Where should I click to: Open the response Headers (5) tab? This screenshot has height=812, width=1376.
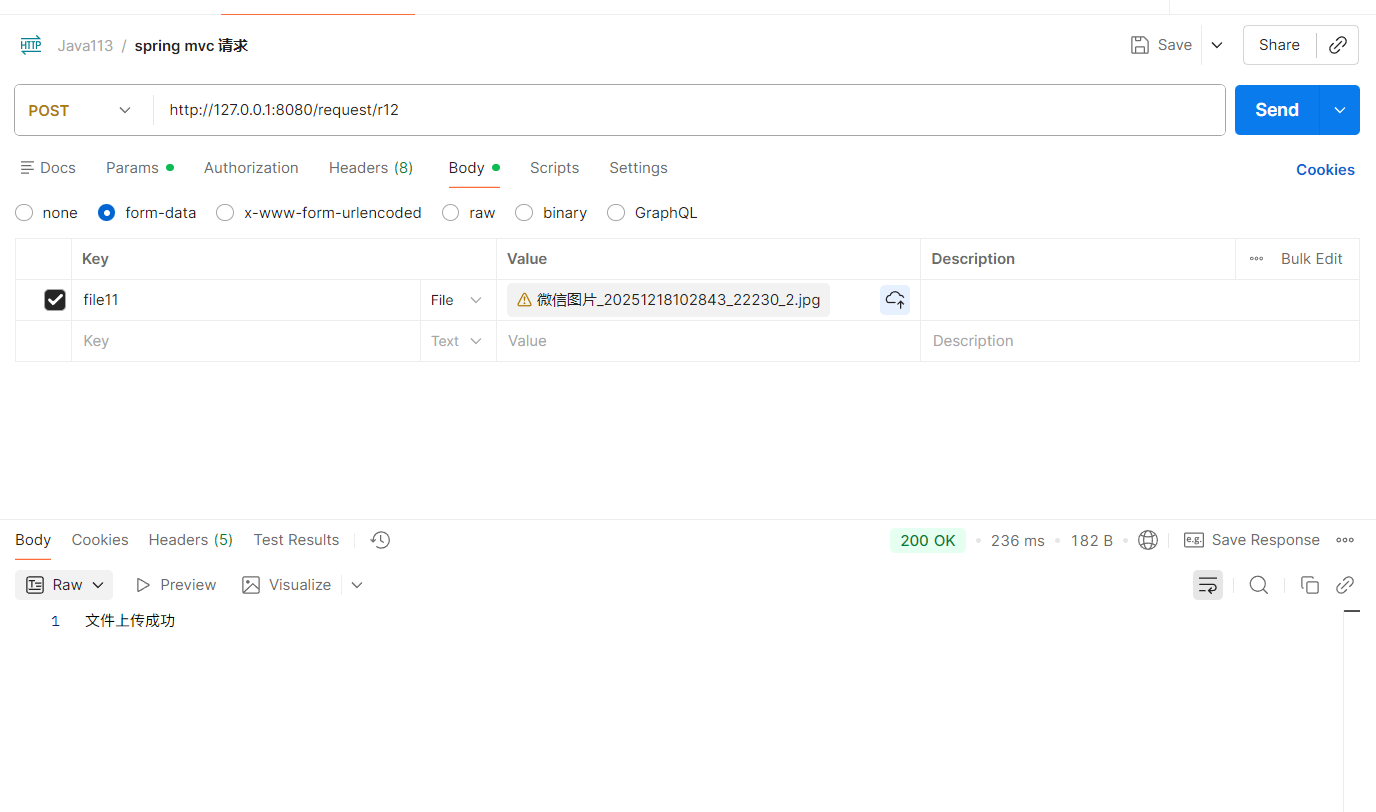pyautogui.click(x=191, y=540)
